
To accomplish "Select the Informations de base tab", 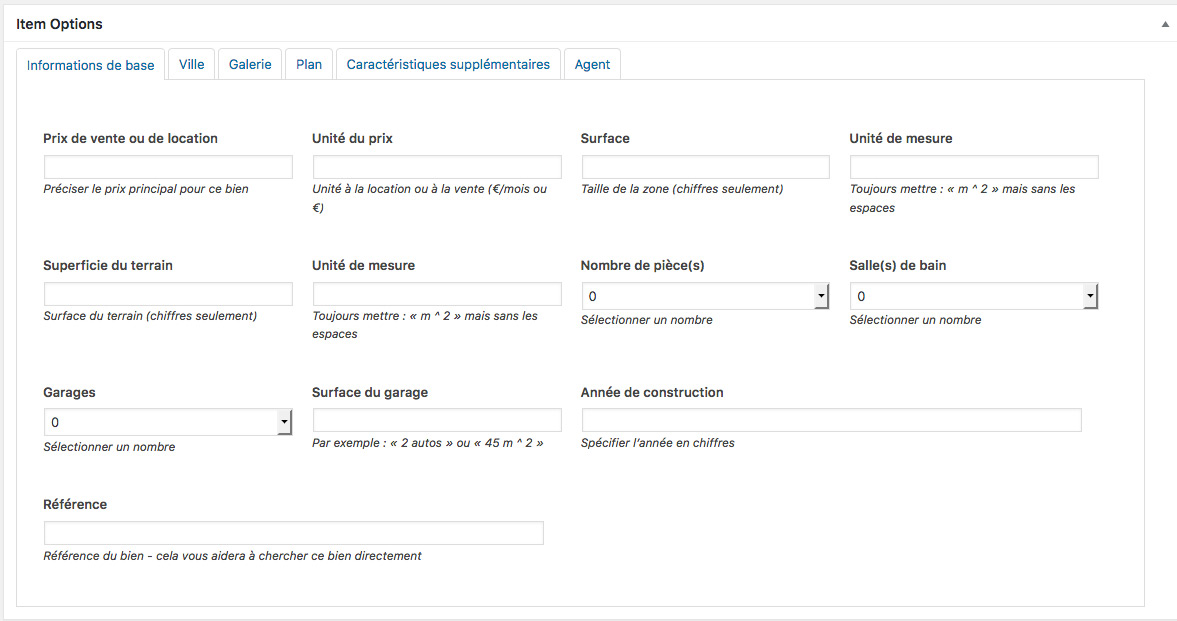I will (x=91, y=65).
